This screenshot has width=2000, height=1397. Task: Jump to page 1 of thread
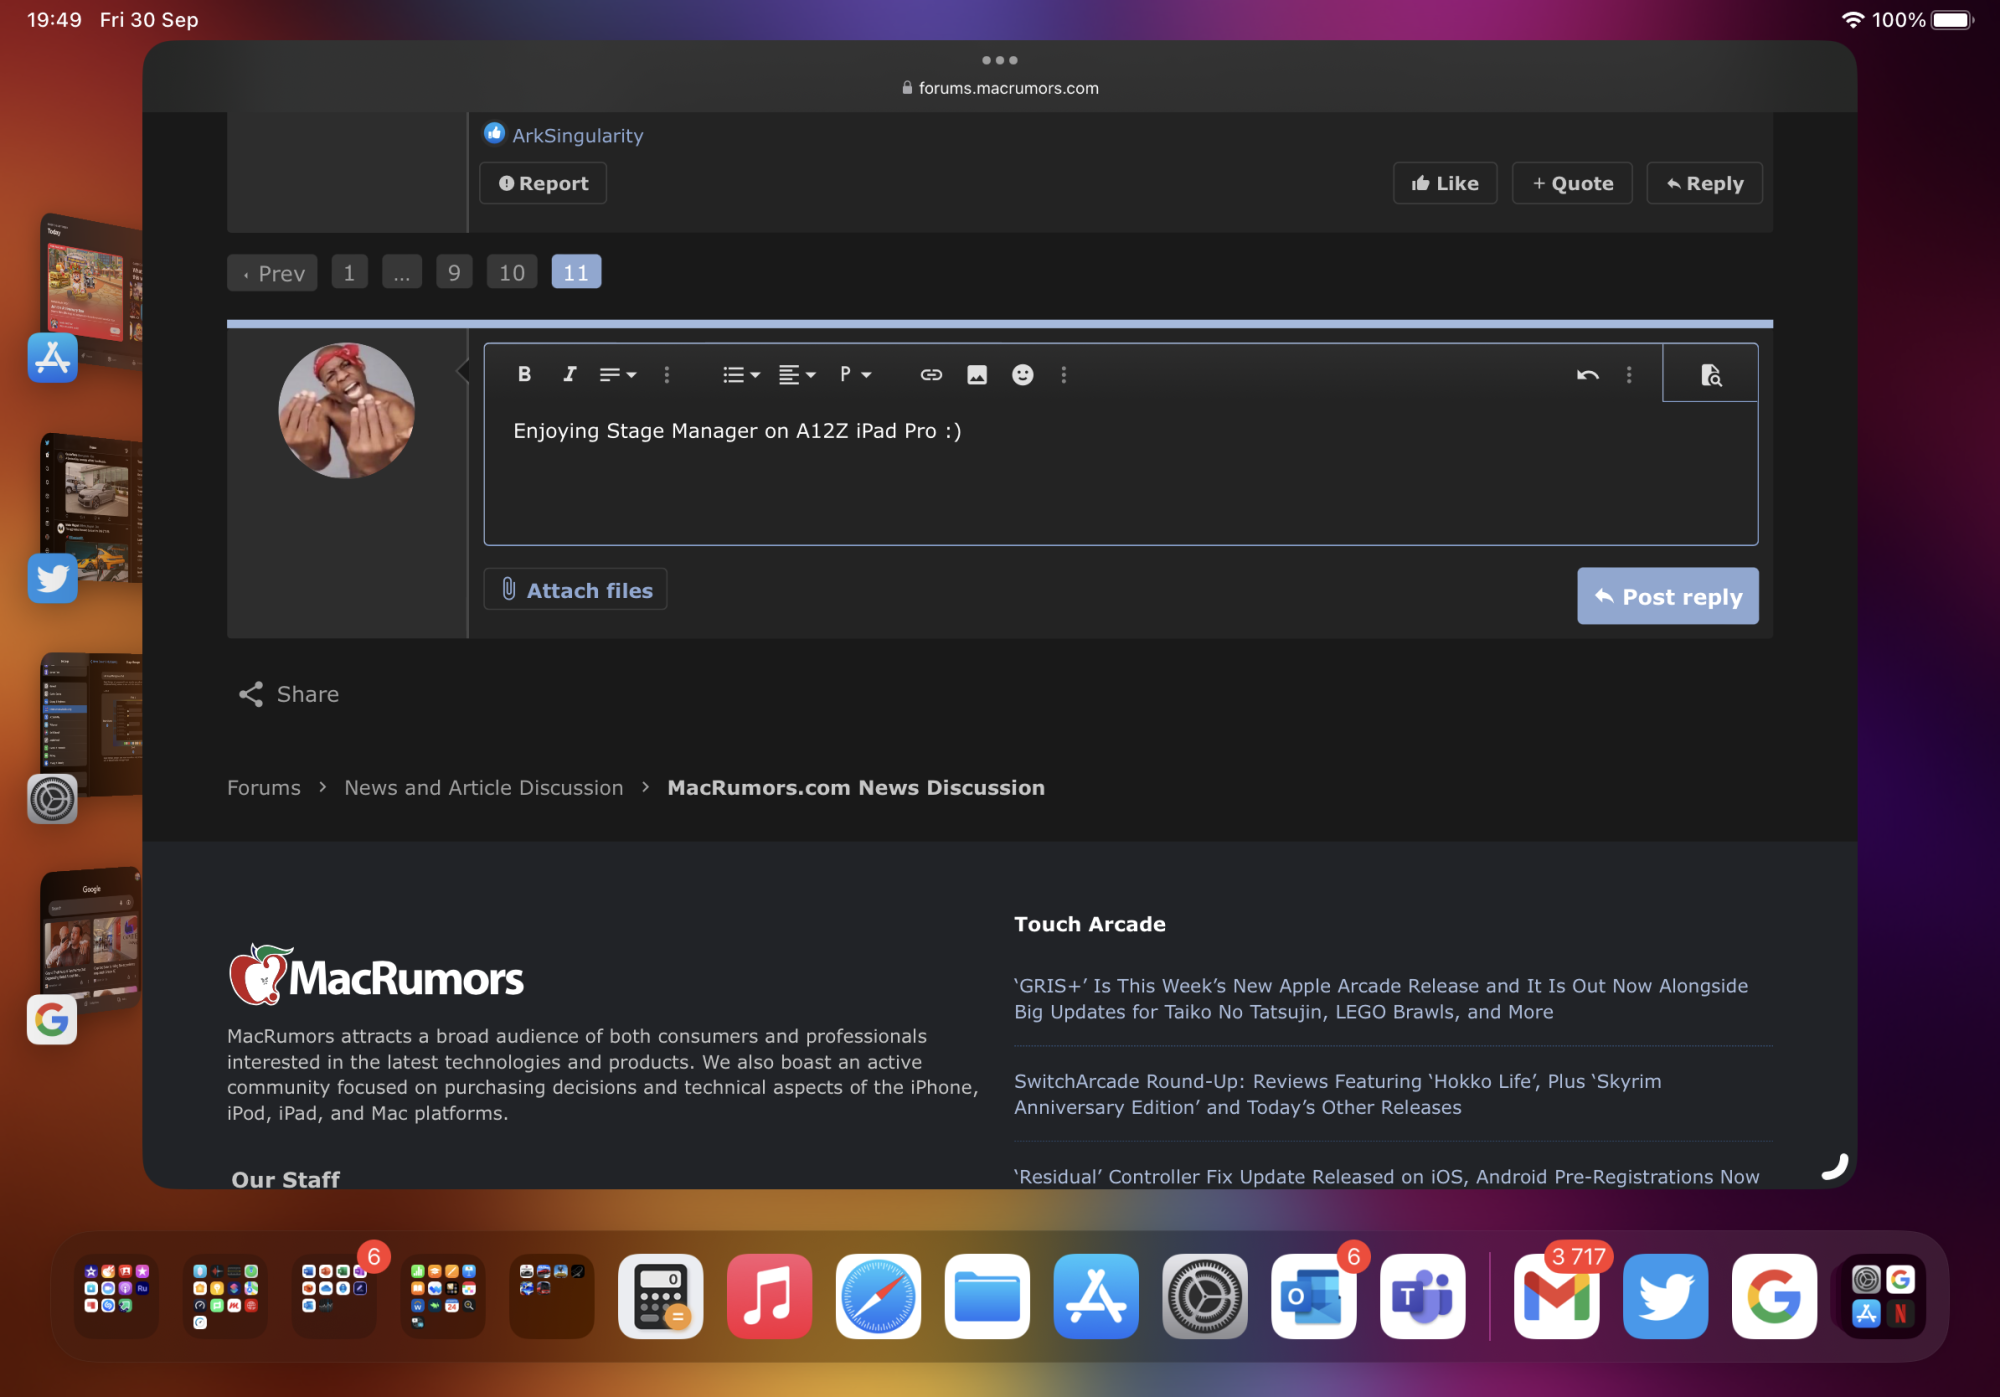click(349, 273)
